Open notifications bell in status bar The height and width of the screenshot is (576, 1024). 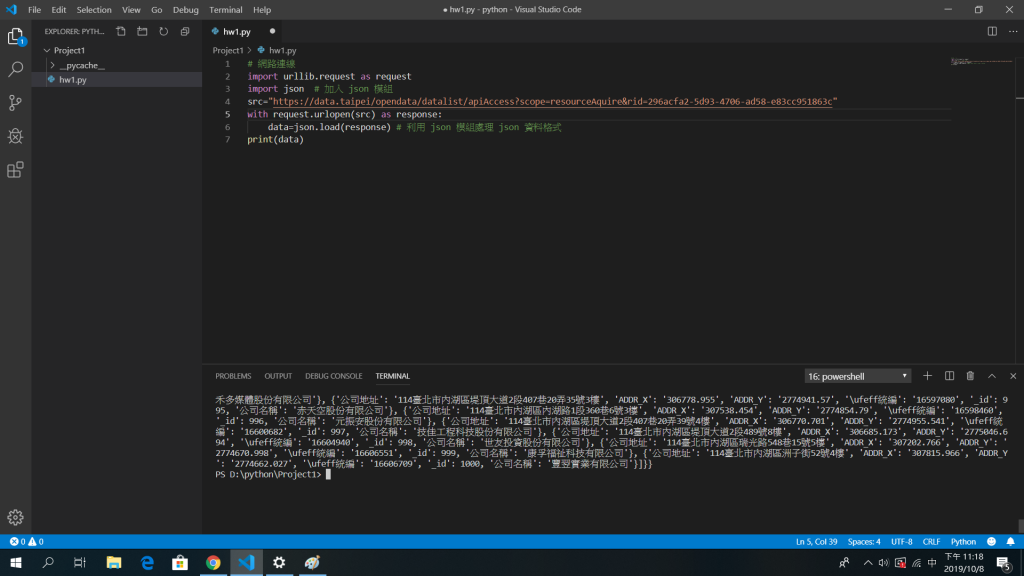[x=1010, y=541]
